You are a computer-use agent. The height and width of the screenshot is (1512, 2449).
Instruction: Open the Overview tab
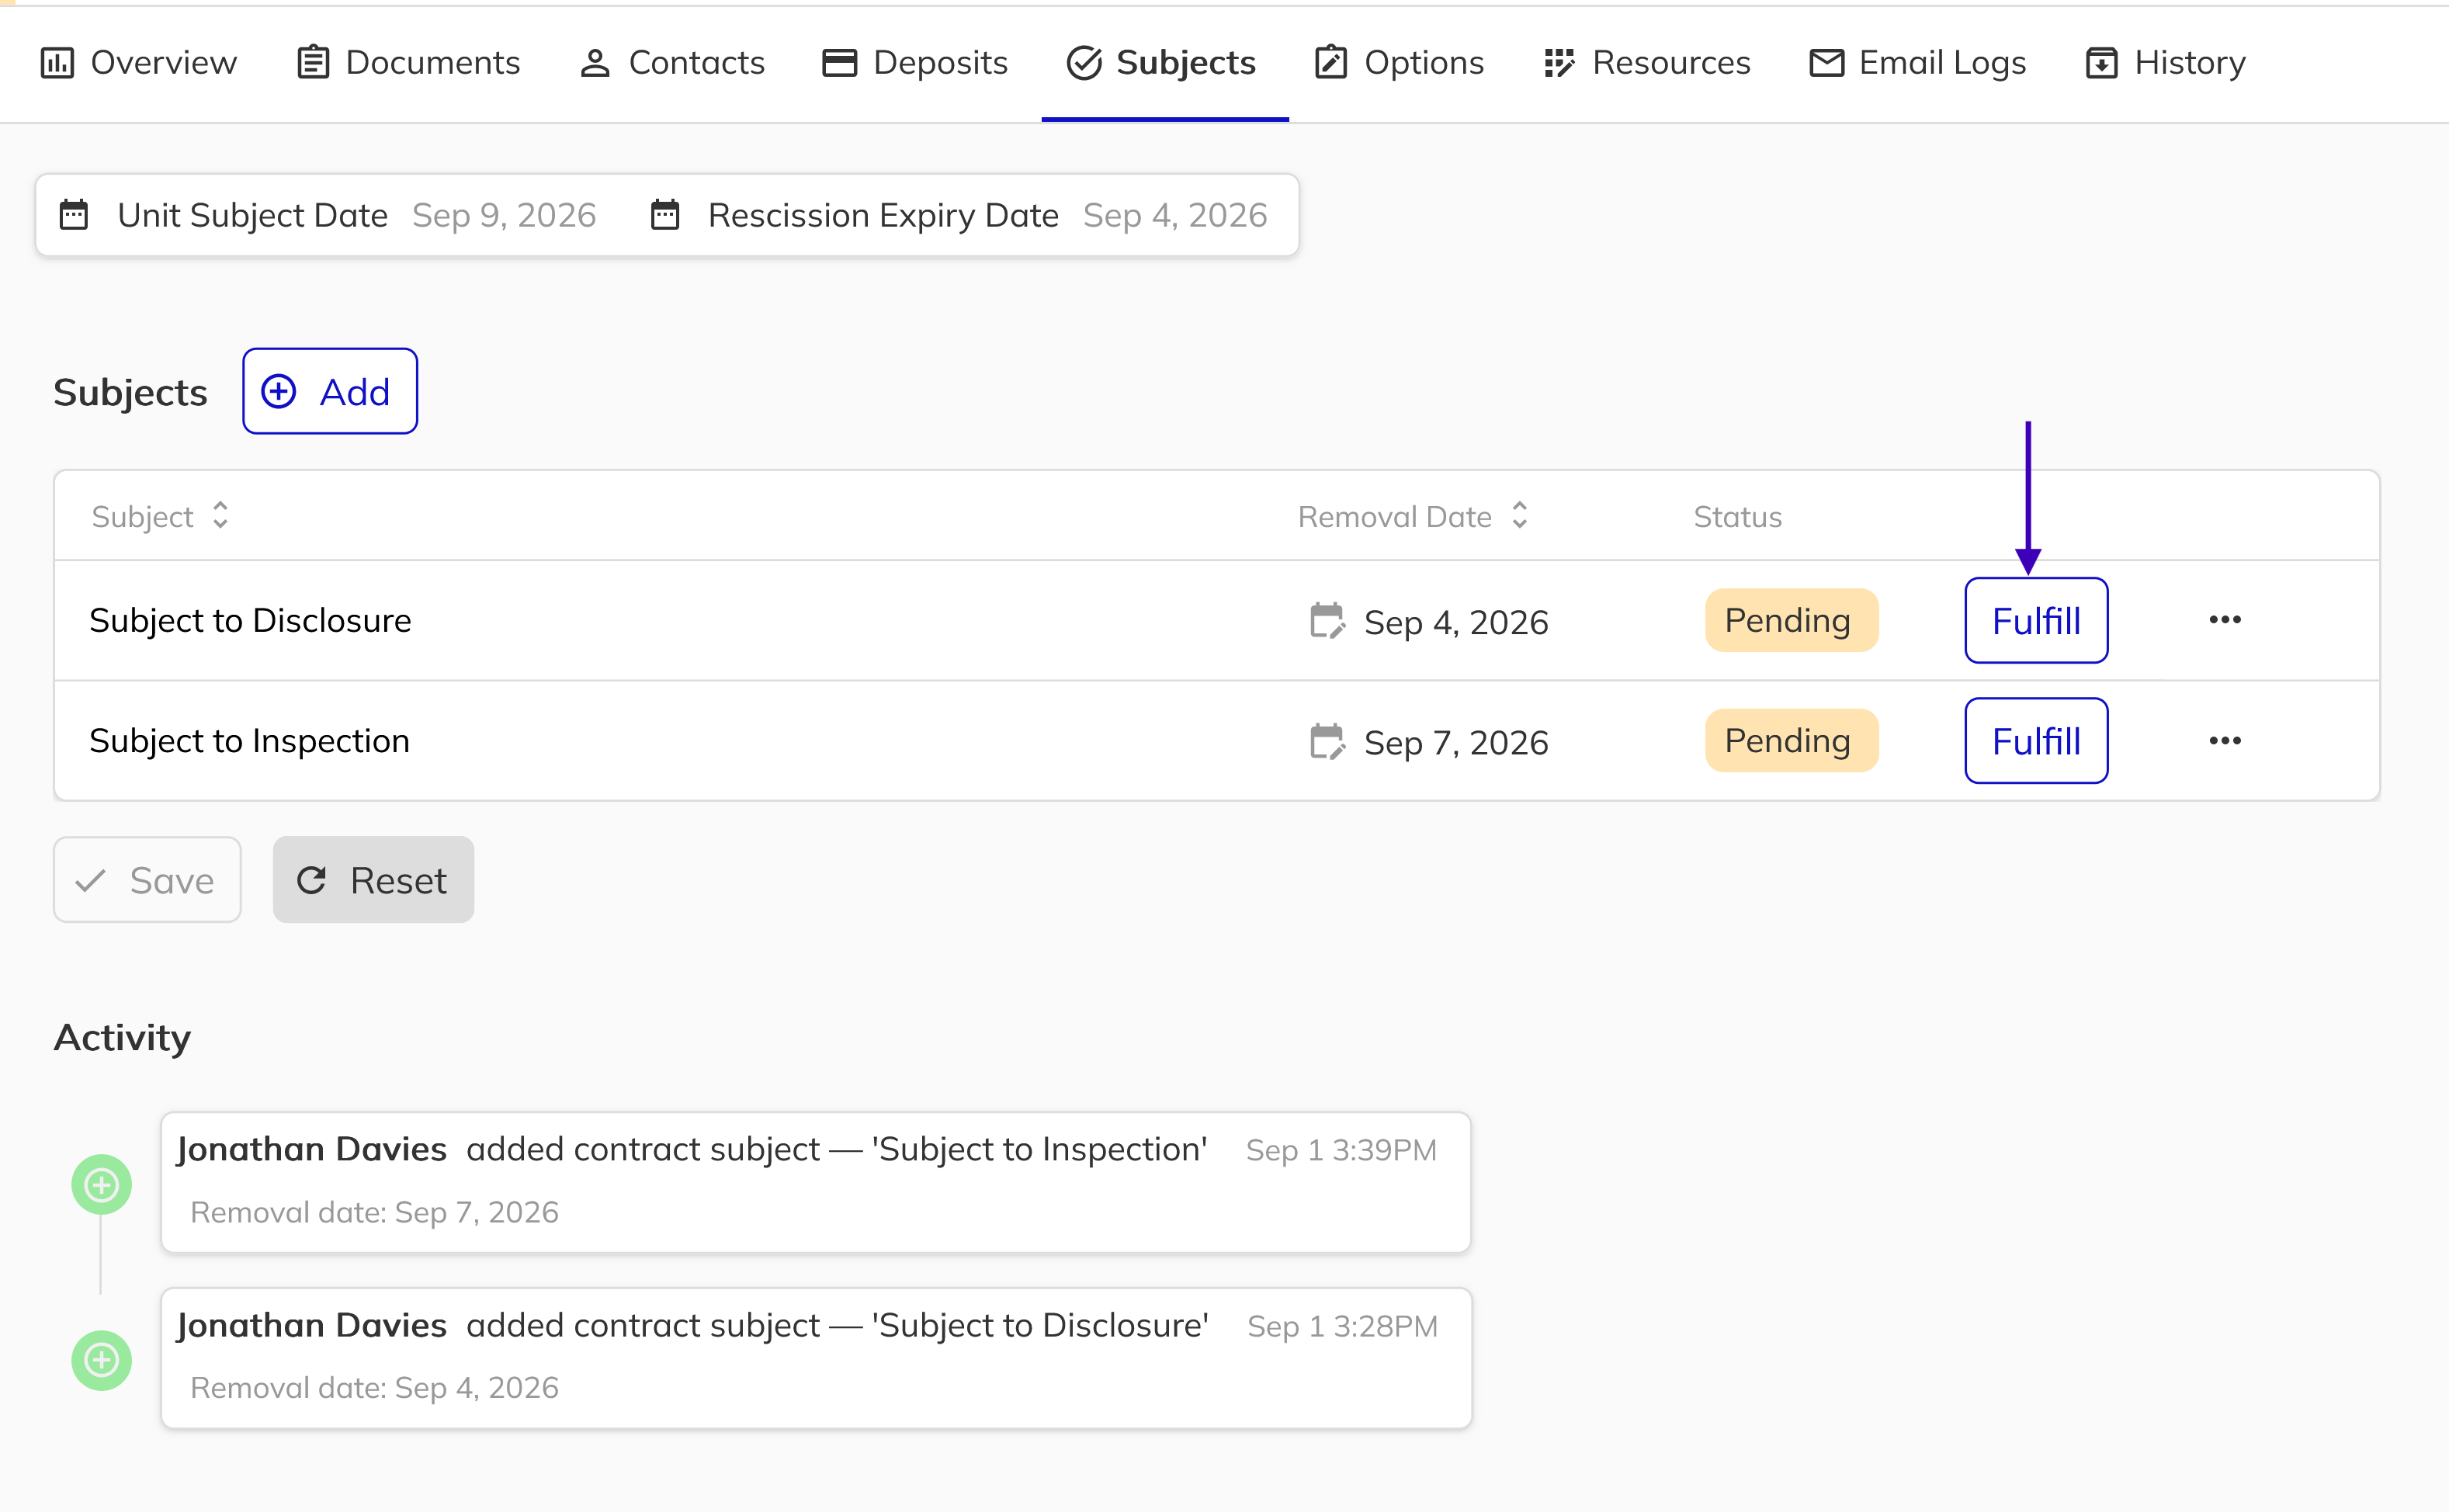(x=138, y=63)
